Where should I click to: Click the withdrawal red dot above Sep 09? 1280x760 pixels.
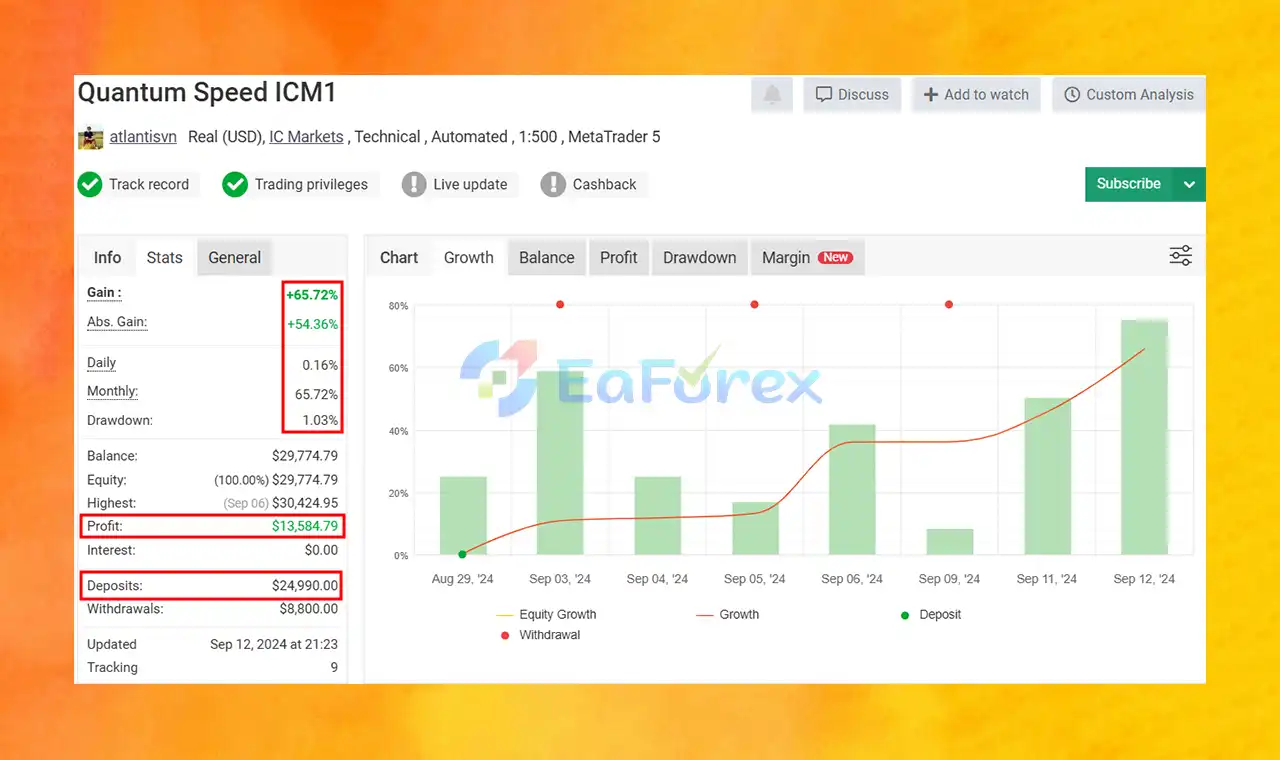949,304
